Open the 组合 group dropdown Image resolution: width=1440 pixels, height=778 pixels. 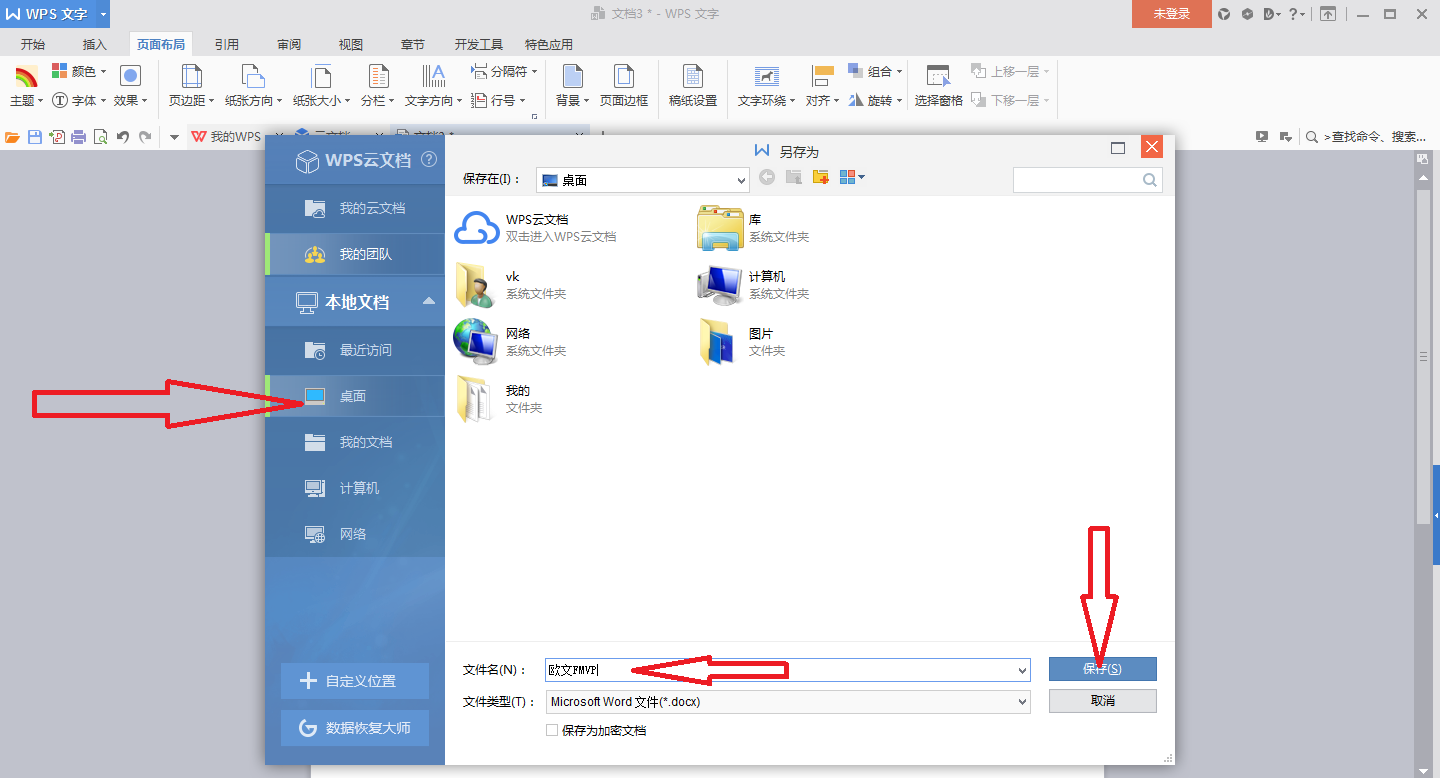[x=876, y=72]
